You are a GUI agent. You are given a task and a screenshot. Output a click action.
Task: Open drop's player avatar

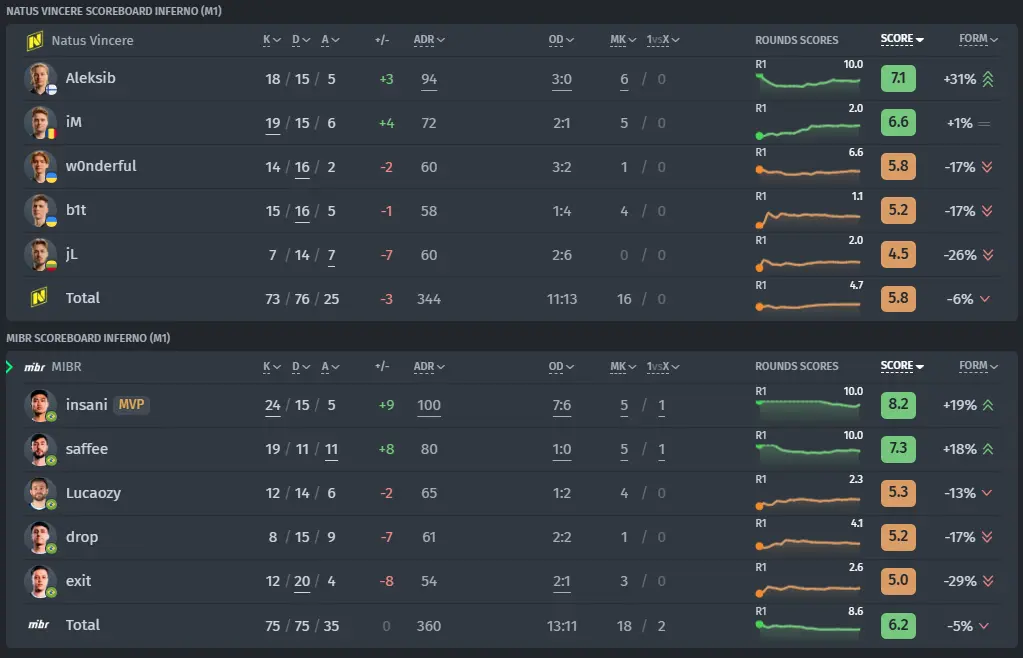(40, 537)
